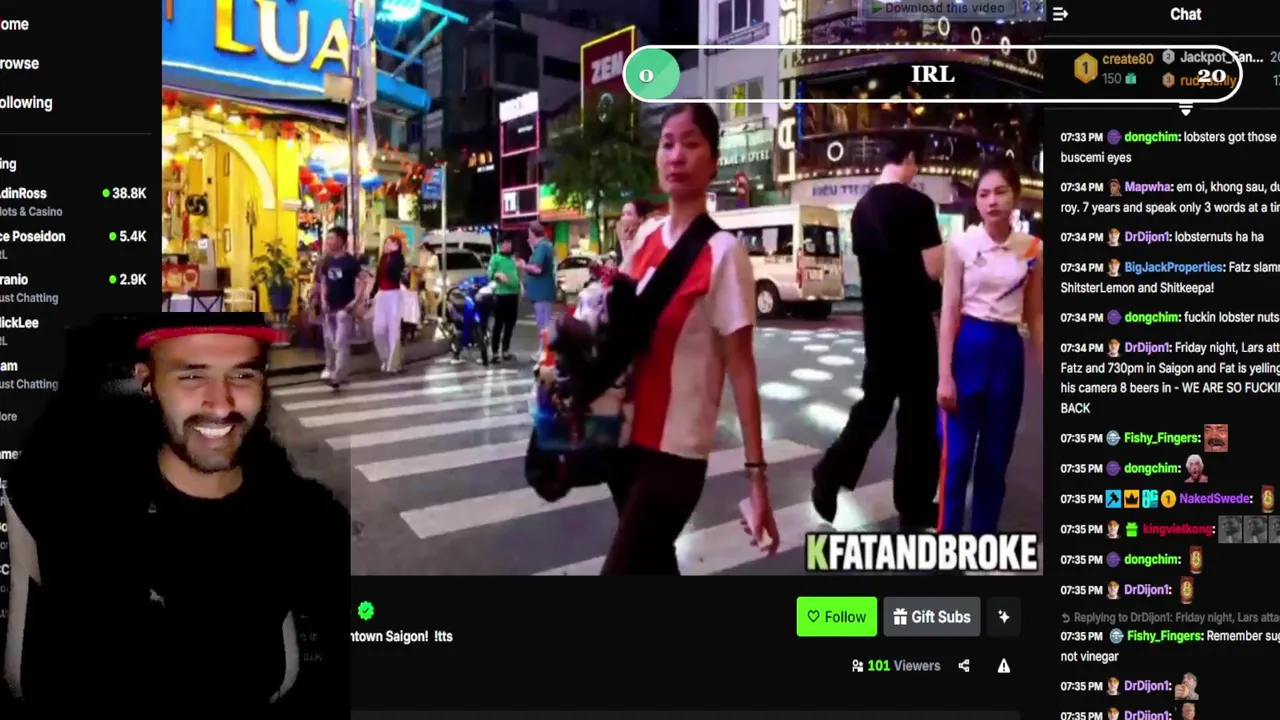Click the first badge before NakedSwede

coord(1114,498)
